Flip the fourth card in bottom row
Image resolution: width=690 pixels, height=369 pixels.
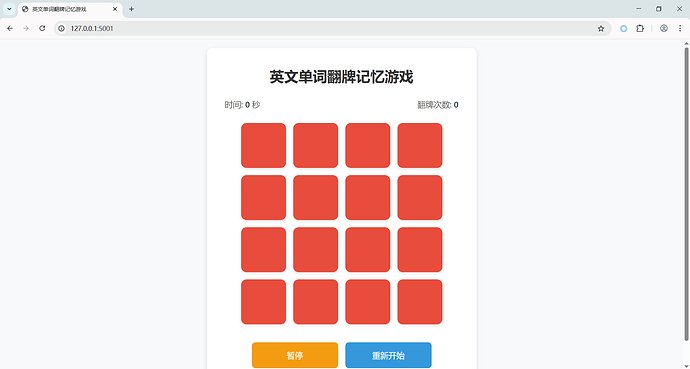[x=420, y=302]
